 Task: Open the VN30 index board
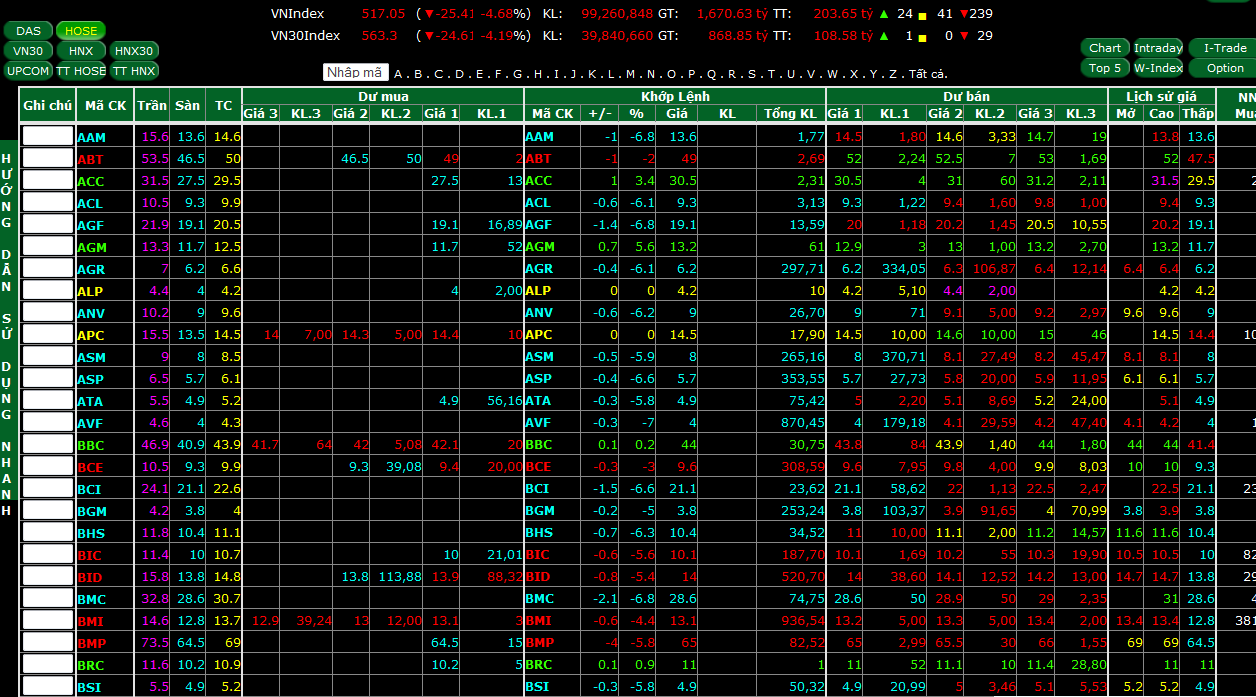point(28,51)
